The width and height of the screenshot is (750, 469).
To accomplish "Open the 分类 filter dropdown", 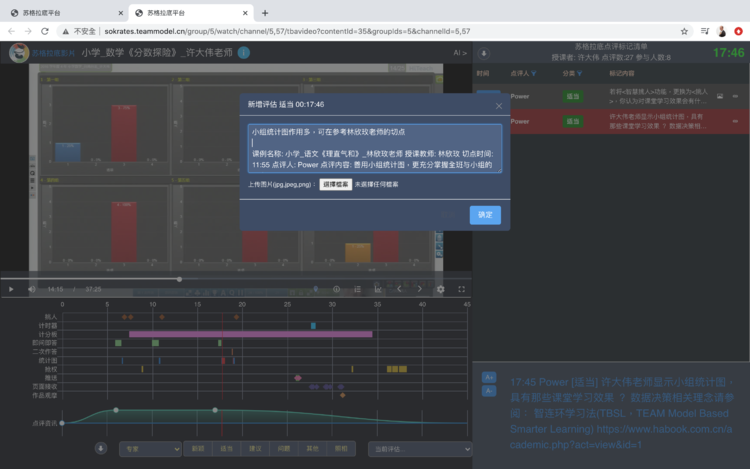I will point(580,74).
